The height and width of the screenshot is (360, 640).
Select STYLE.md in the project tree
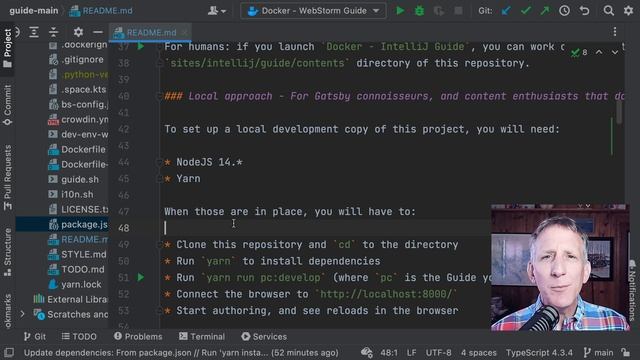pos(77,255)
